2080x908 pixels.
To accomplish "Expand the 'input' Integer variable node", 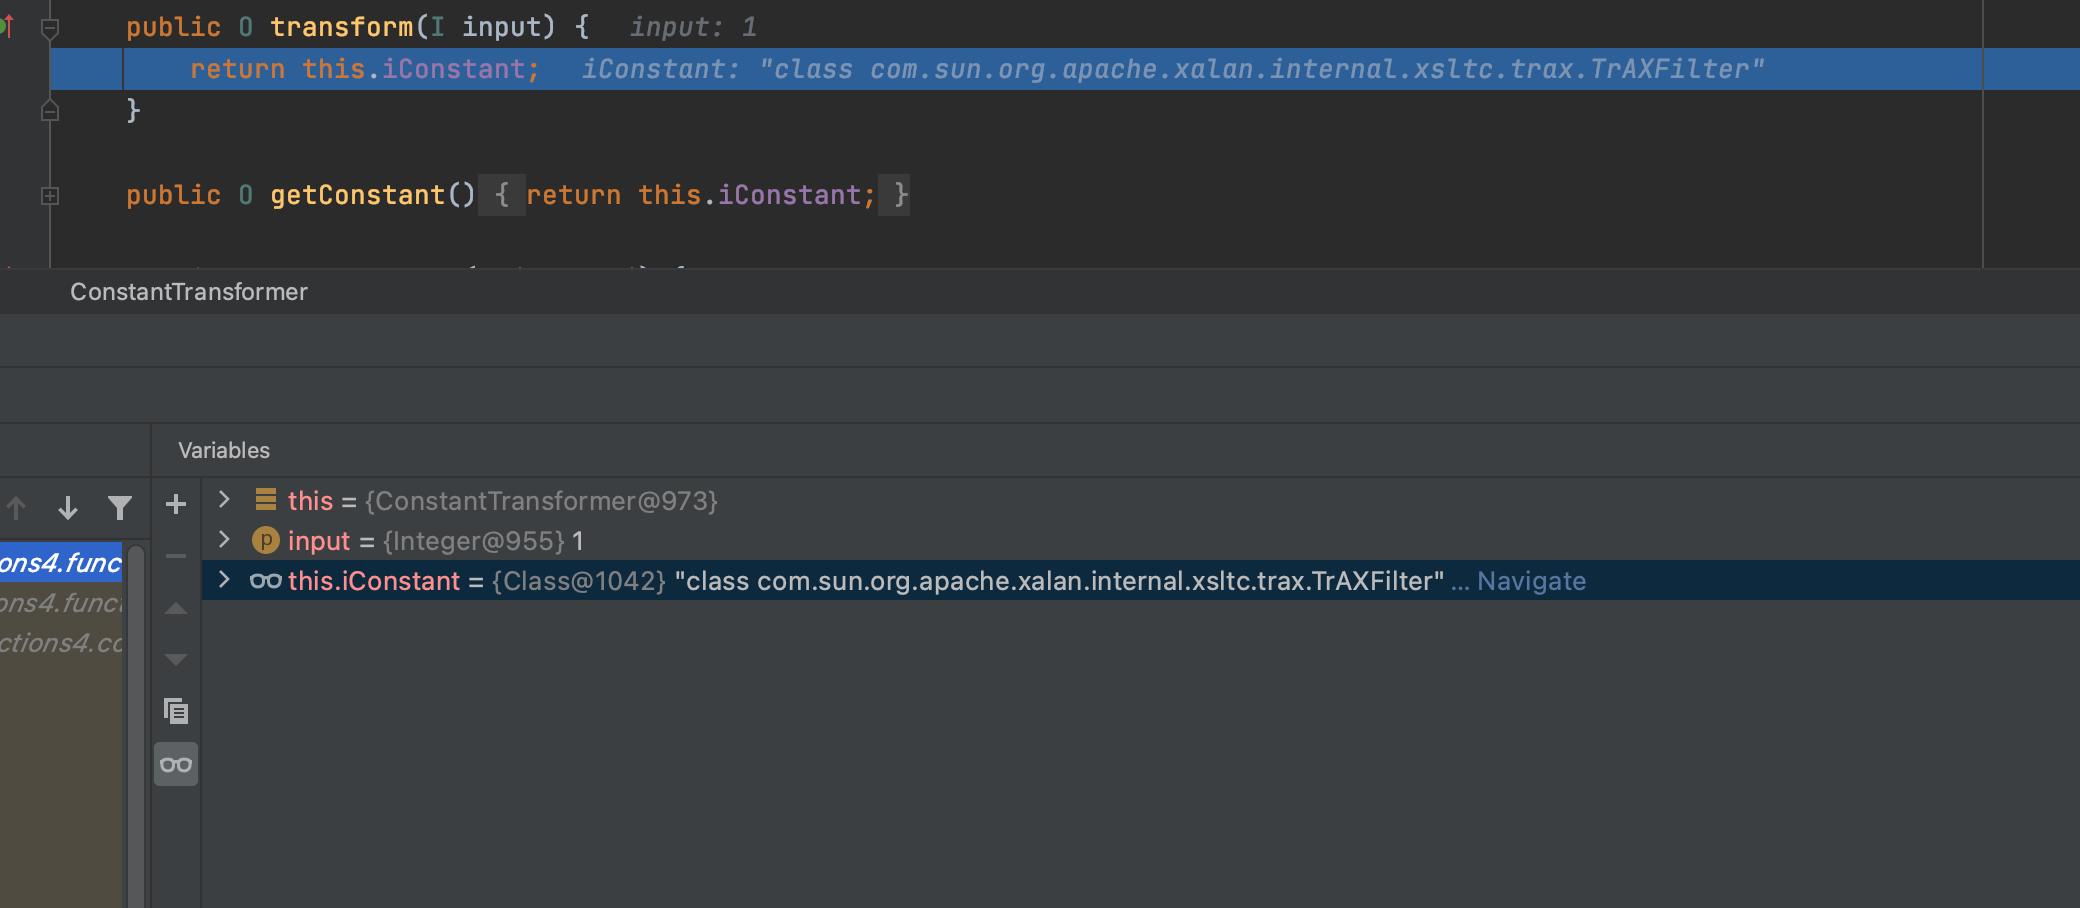I will 224,540.
